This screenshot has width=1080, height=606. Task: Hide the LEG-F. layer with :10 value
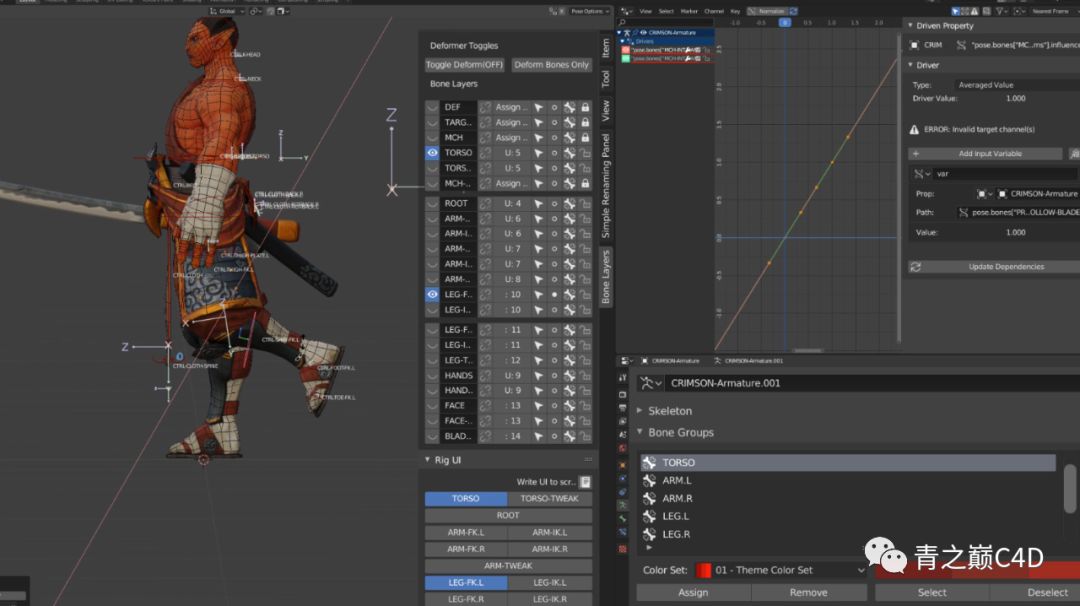[432, 294]
